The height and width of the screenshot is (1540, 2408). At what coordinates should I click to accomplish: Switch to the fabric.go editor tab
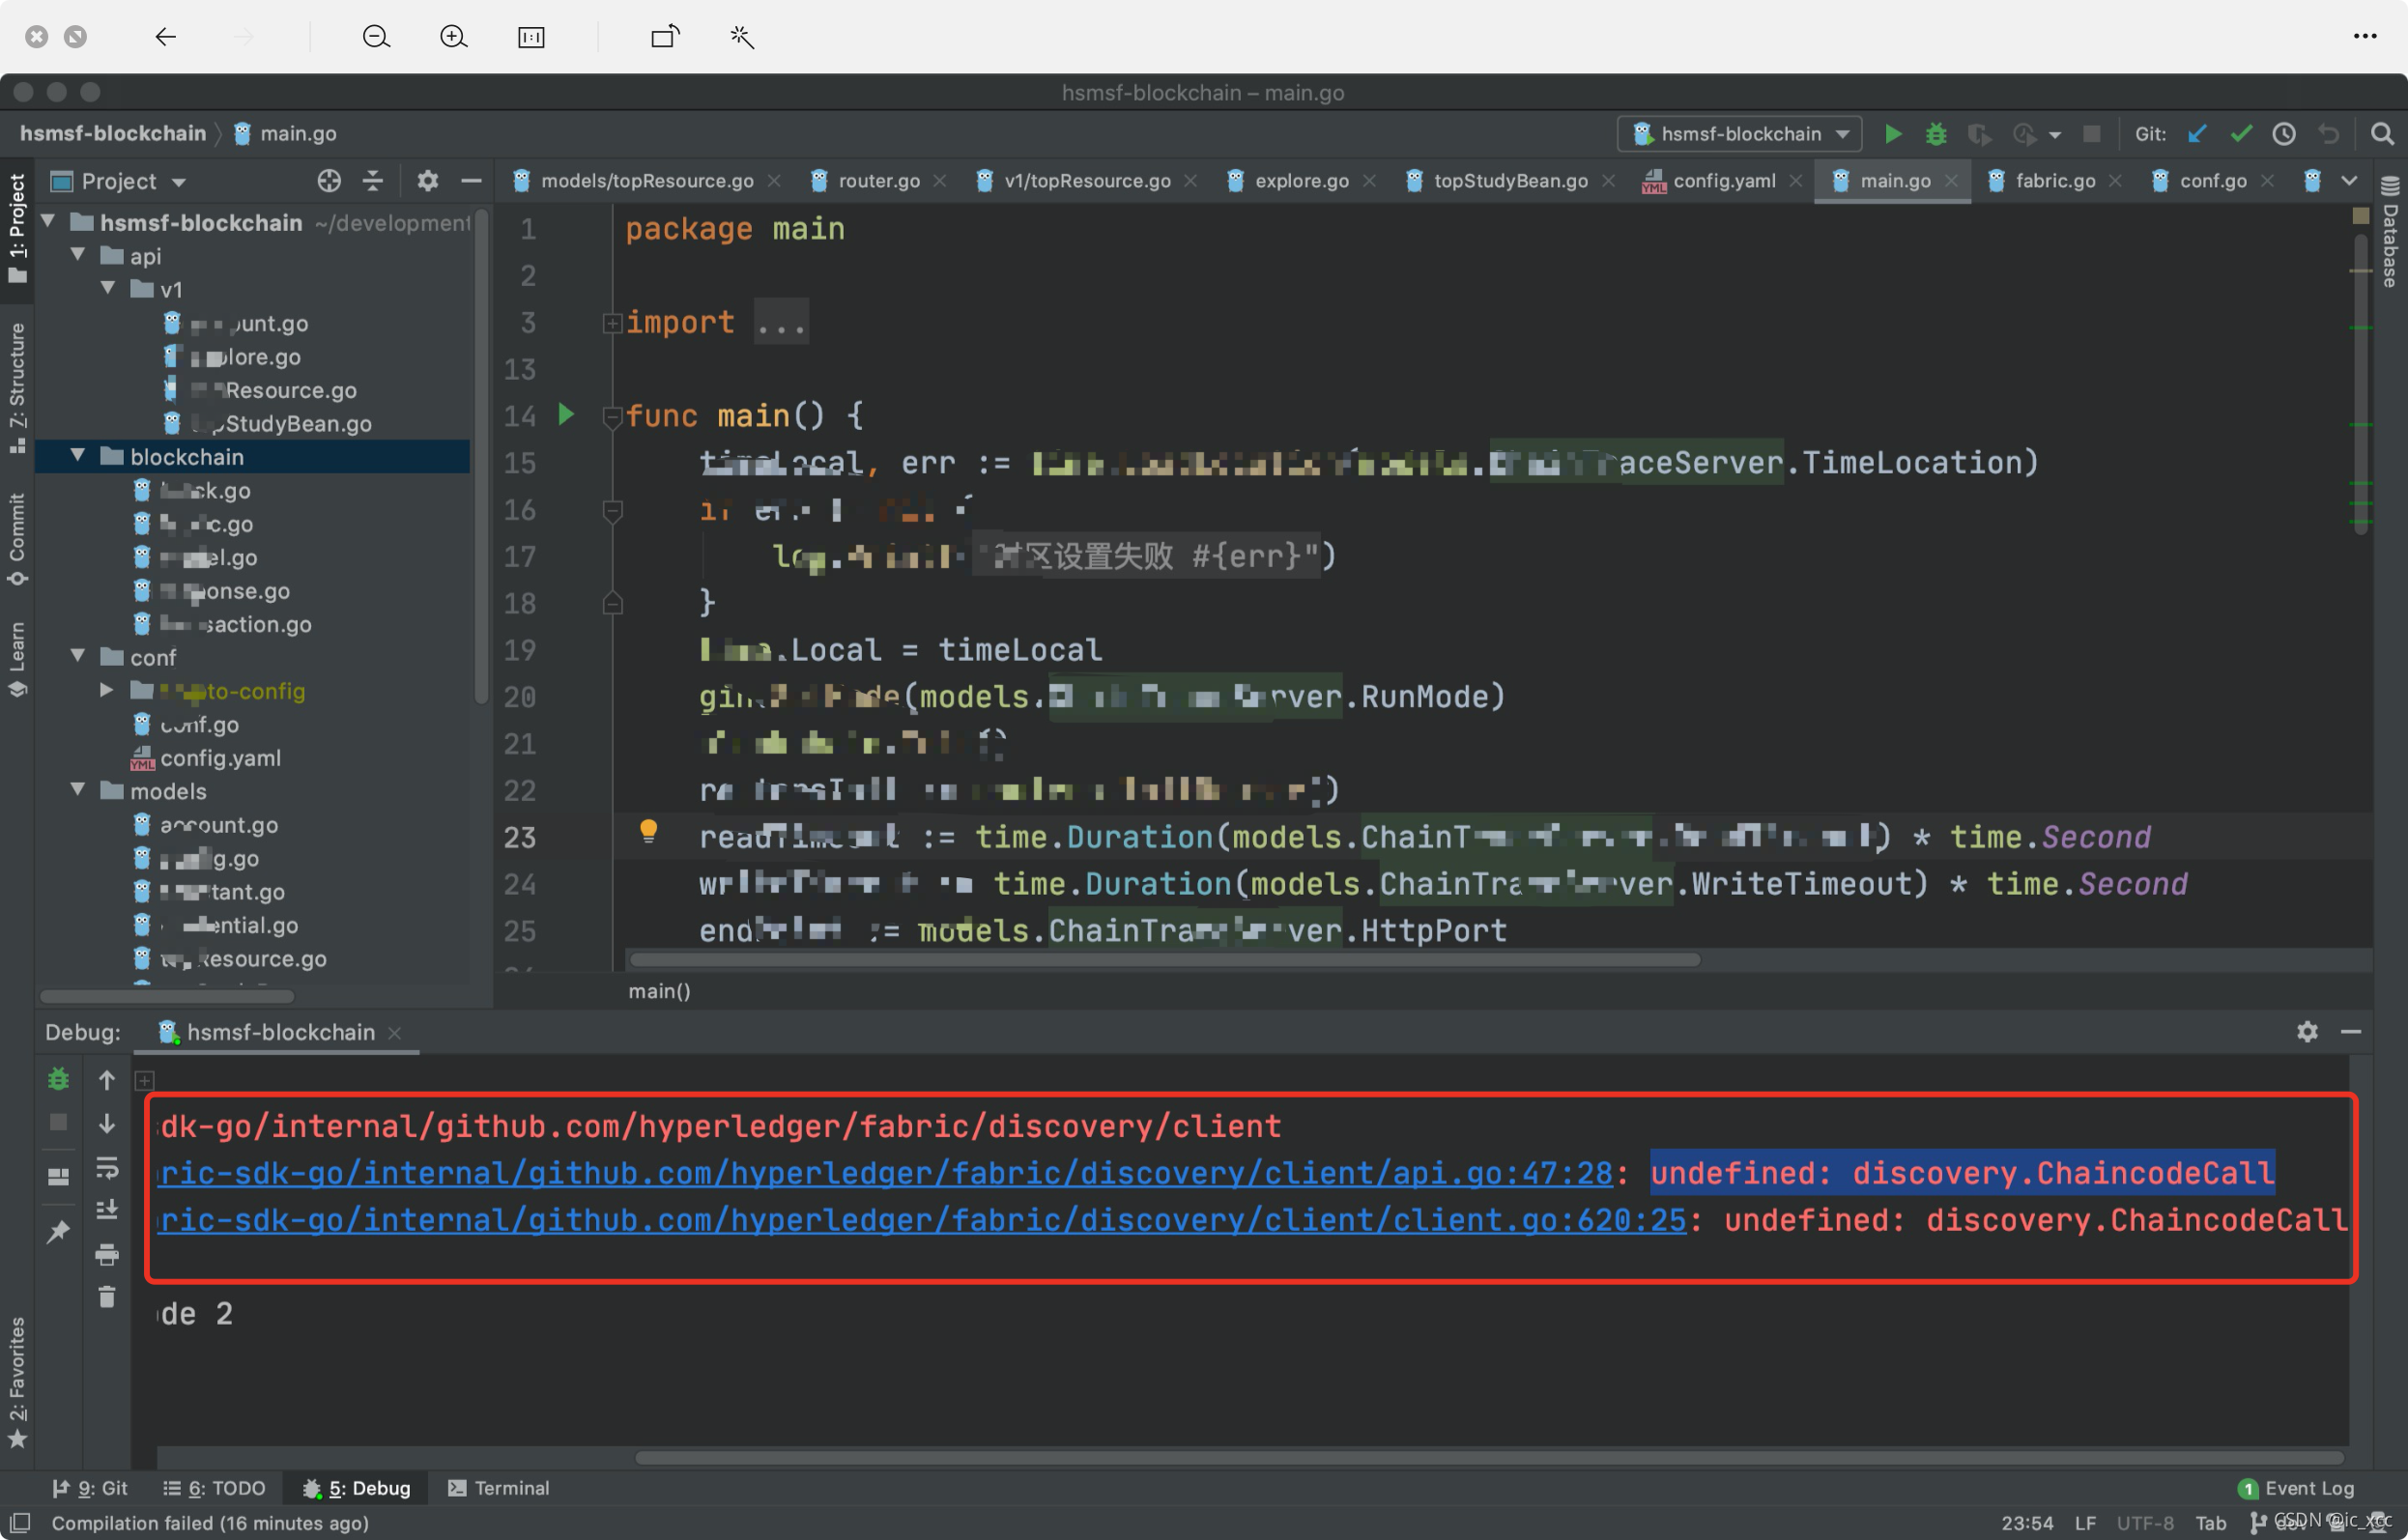click(x=2054, y=181)
